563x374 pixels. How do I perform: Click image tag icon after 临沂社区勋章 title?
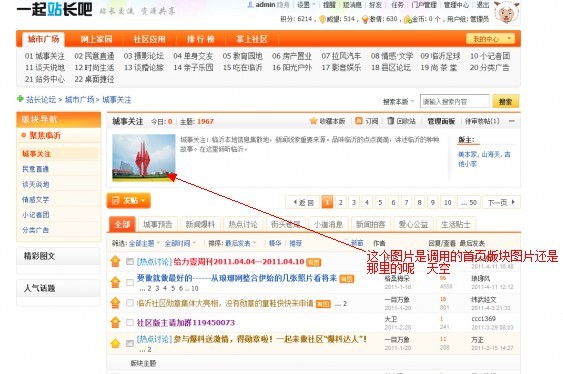[x=323, y=304]
